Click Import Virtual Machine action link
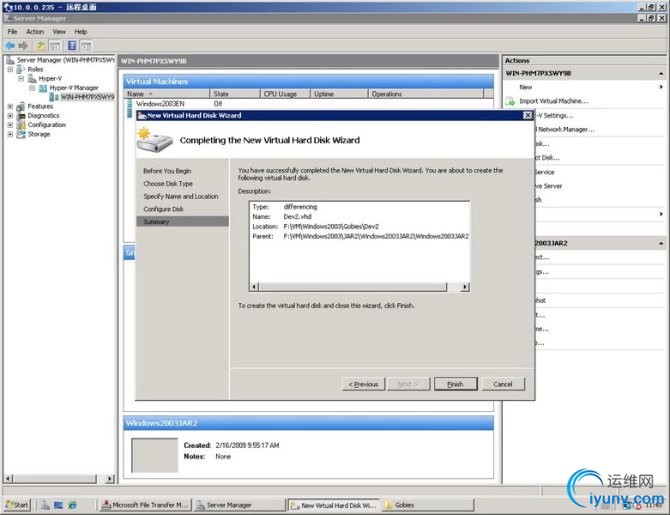 (x=553, y=101)
